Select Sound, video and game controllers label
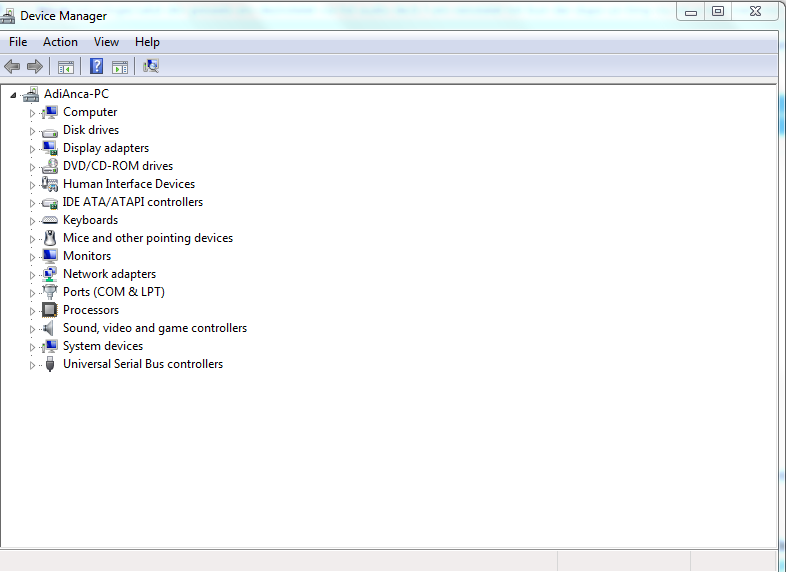 tap(155, 328)
